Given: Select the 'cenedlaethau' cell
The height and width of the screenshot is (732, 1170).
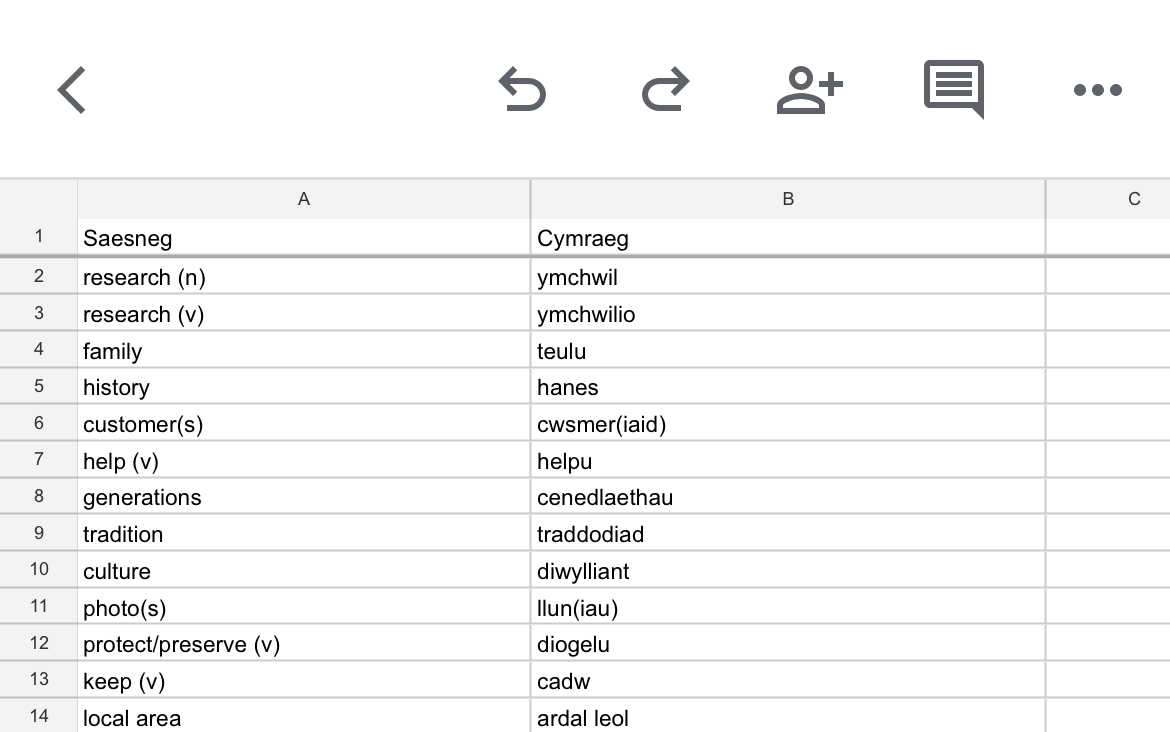Looking at the screenshot, I should [x=788, y=496].
